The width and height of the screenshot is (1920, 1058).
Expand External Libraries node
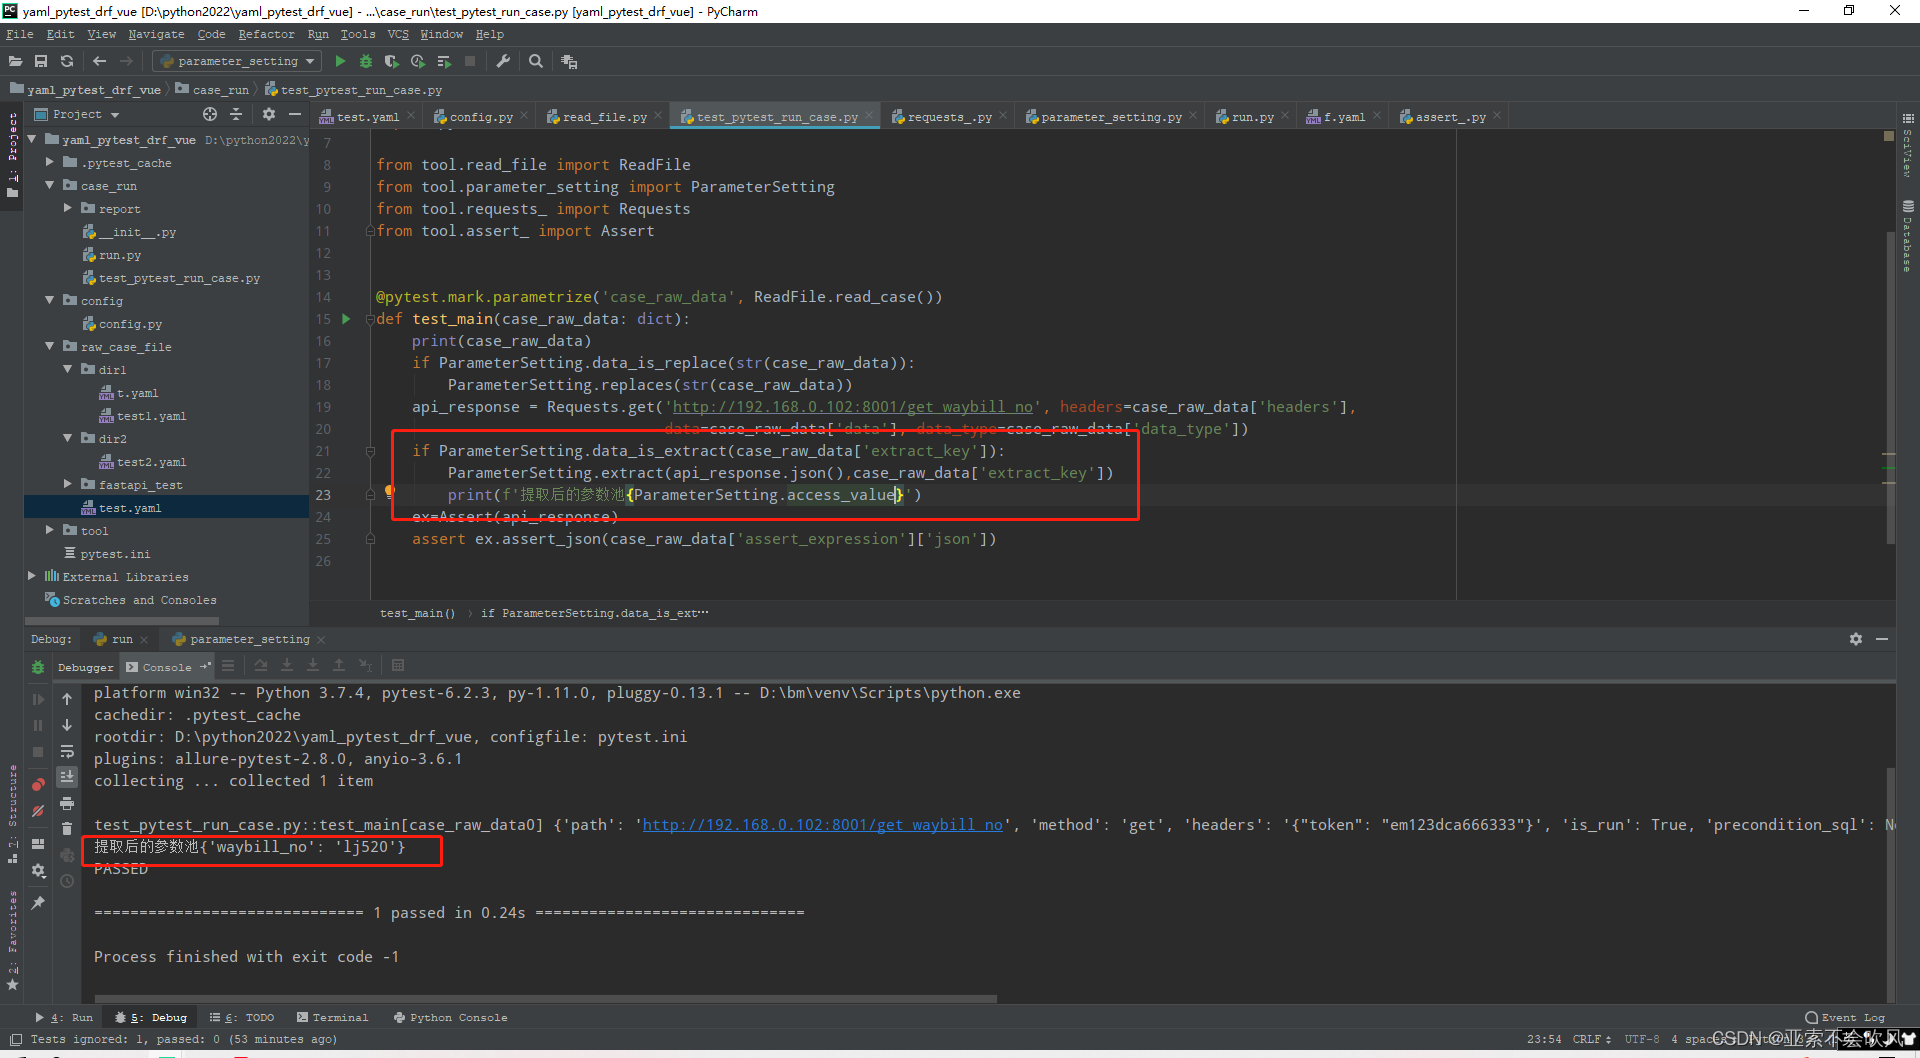pos(32,576)
